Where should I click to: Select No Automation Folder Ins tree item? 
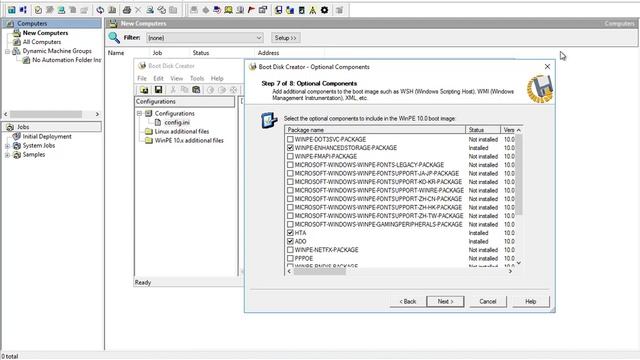click(66, 60)
